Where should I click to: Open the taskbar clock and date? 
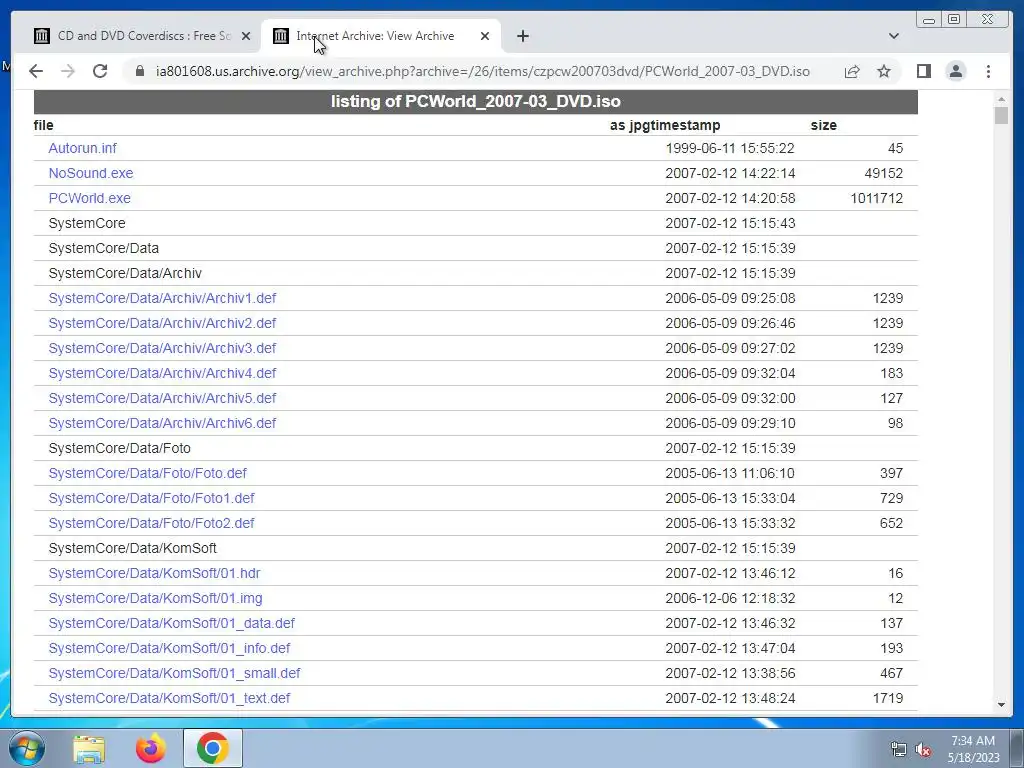click(973, 749)
